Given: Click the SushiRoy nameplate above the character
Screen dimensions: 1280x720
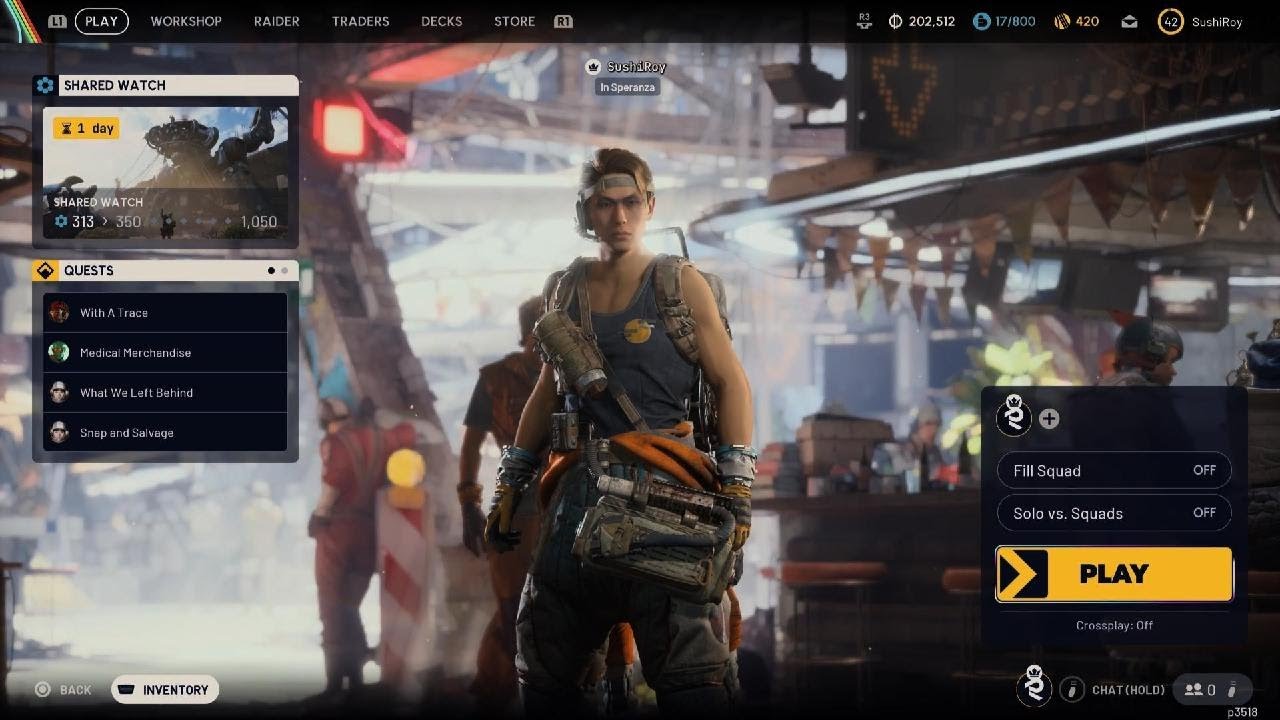Looking at the screenshot, I should [x=636, y=67].
